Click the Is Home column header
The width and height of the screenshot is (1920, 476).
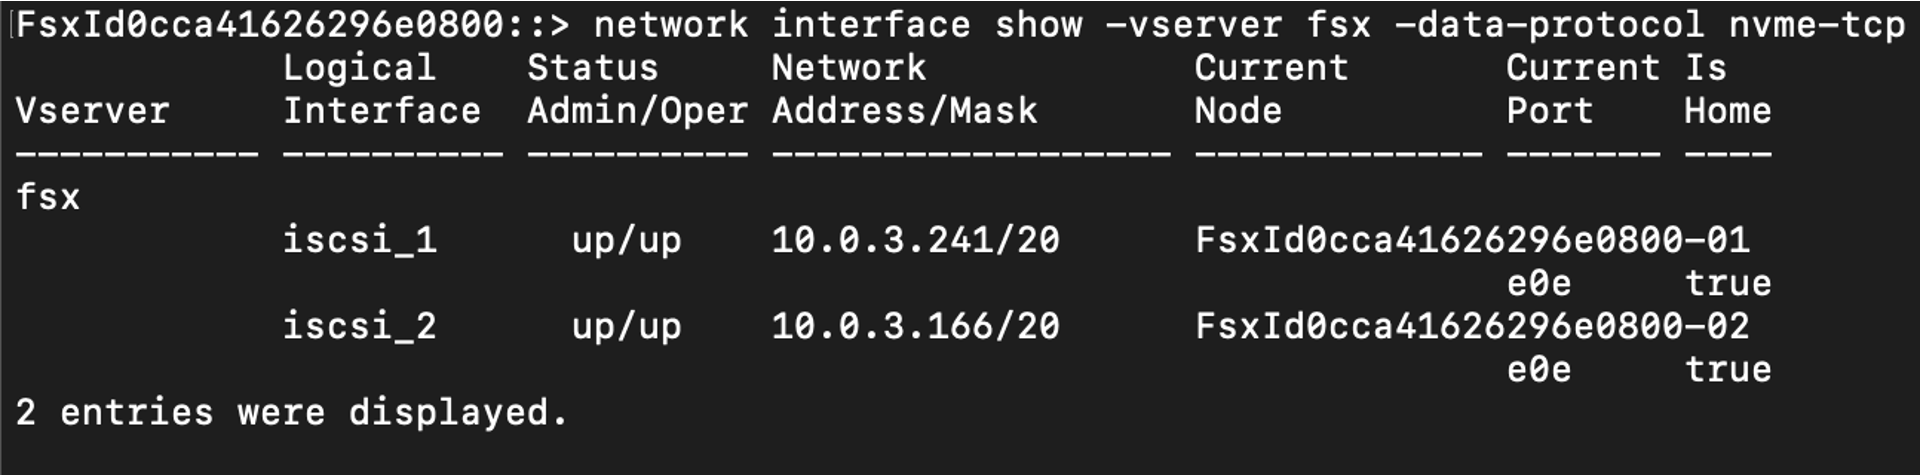(x=1727, y=89)
